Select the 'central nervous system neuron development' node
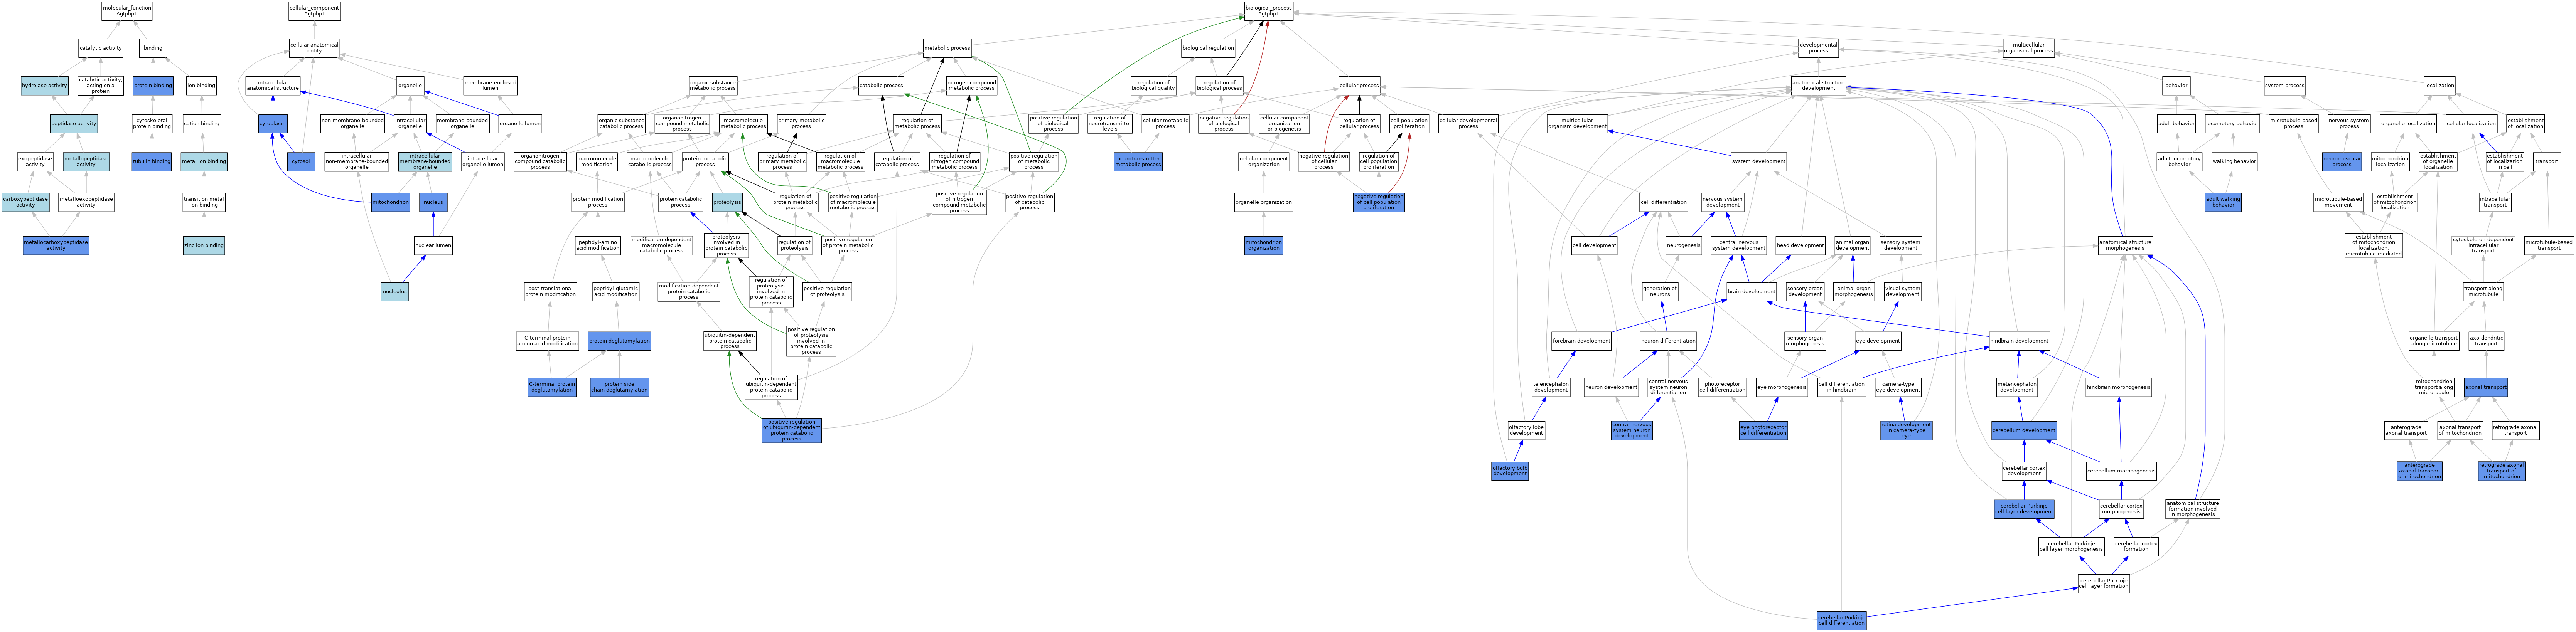Viewport: 2576px width, 632px height. 1632,431
